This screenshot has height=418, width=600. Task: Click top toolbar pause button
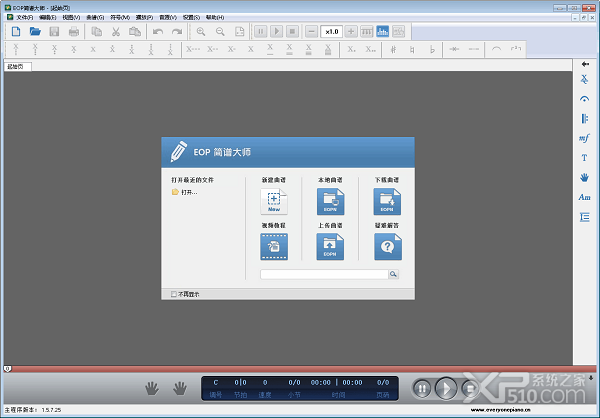pos(261,31)
